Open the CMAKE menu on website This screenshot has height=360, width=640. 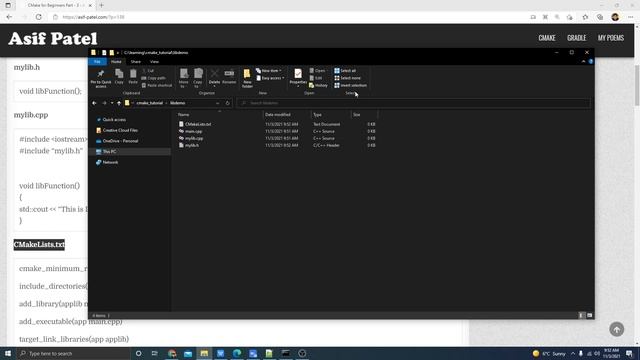pos(547,38)
